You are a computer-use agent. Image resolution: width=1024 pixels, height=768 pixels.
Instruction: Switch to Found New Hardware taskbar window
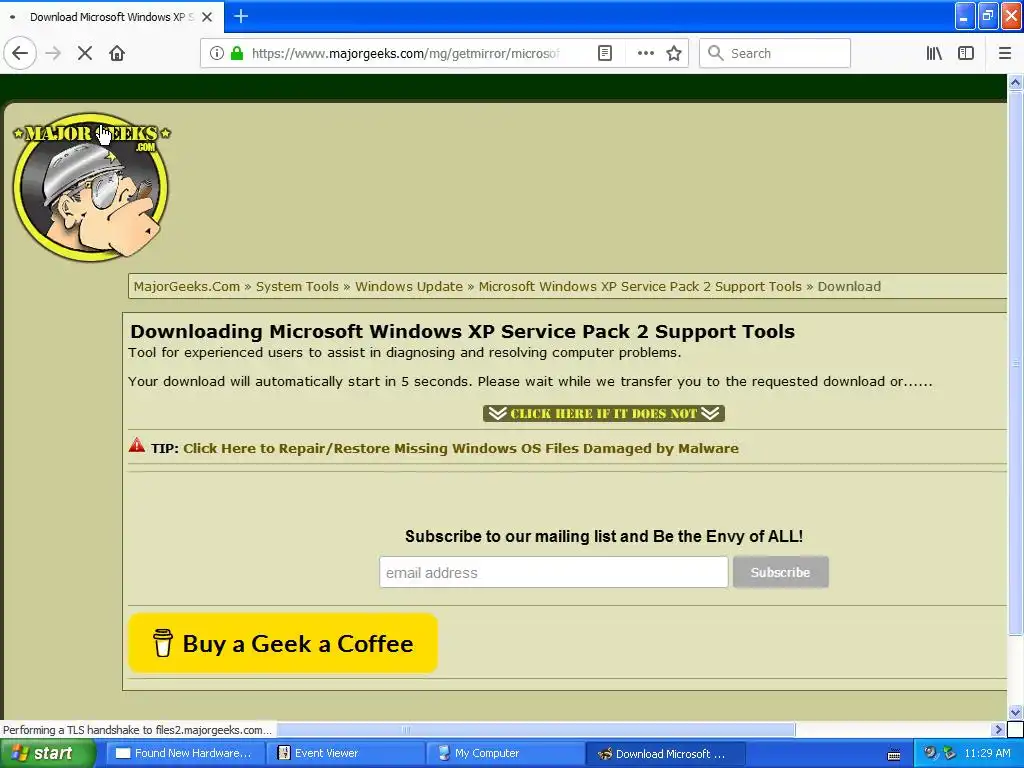tap(184, 754)
